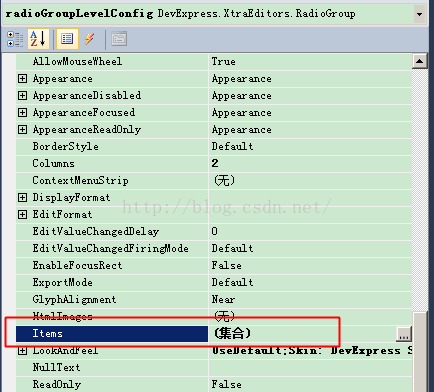Click the scroll up arrow of property grid
The image size is (434, 392).
click(x=419, y=61)
